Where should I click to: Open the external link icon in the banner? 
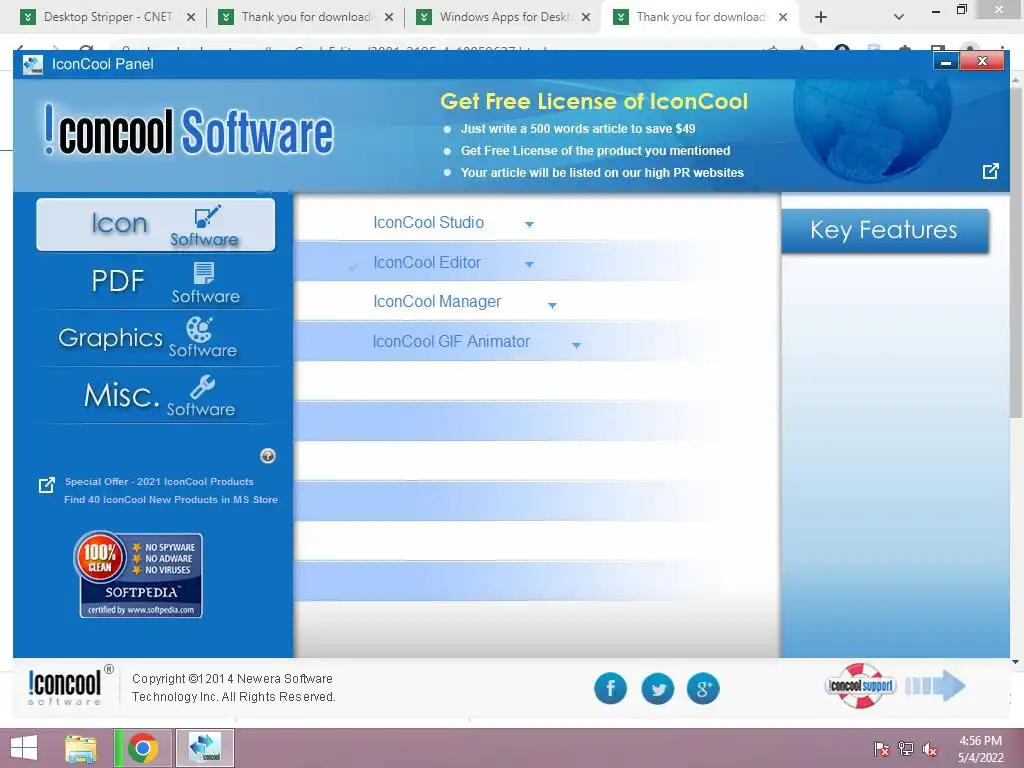991,171
